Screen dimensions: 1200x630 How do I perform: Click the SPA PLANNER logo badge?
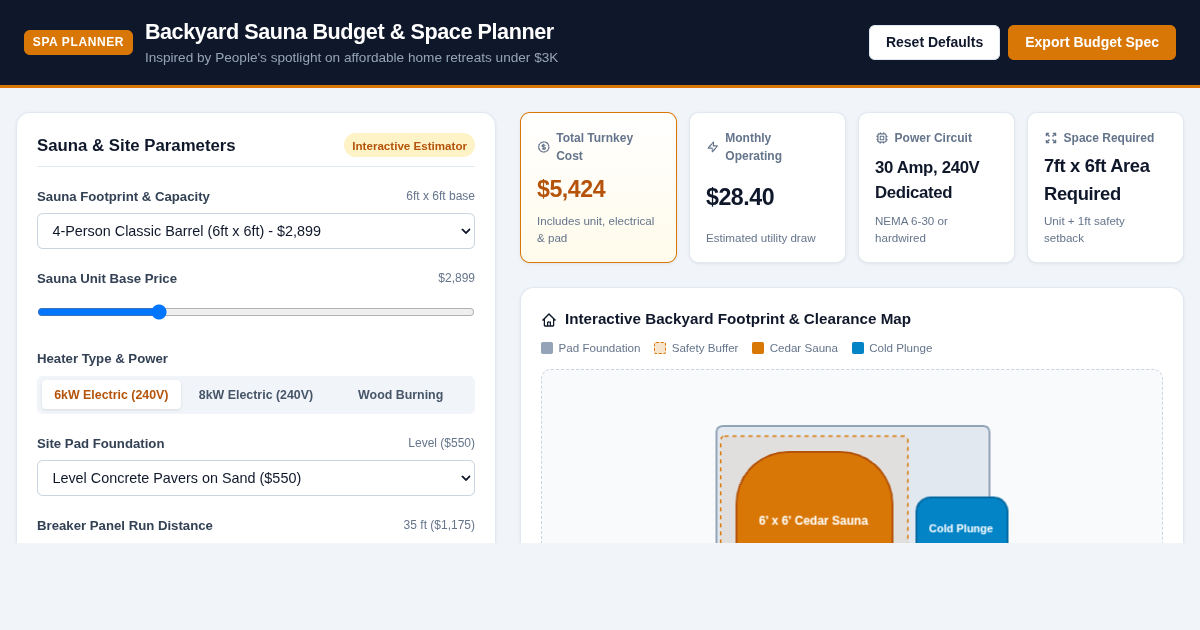(x=78, y=42)
